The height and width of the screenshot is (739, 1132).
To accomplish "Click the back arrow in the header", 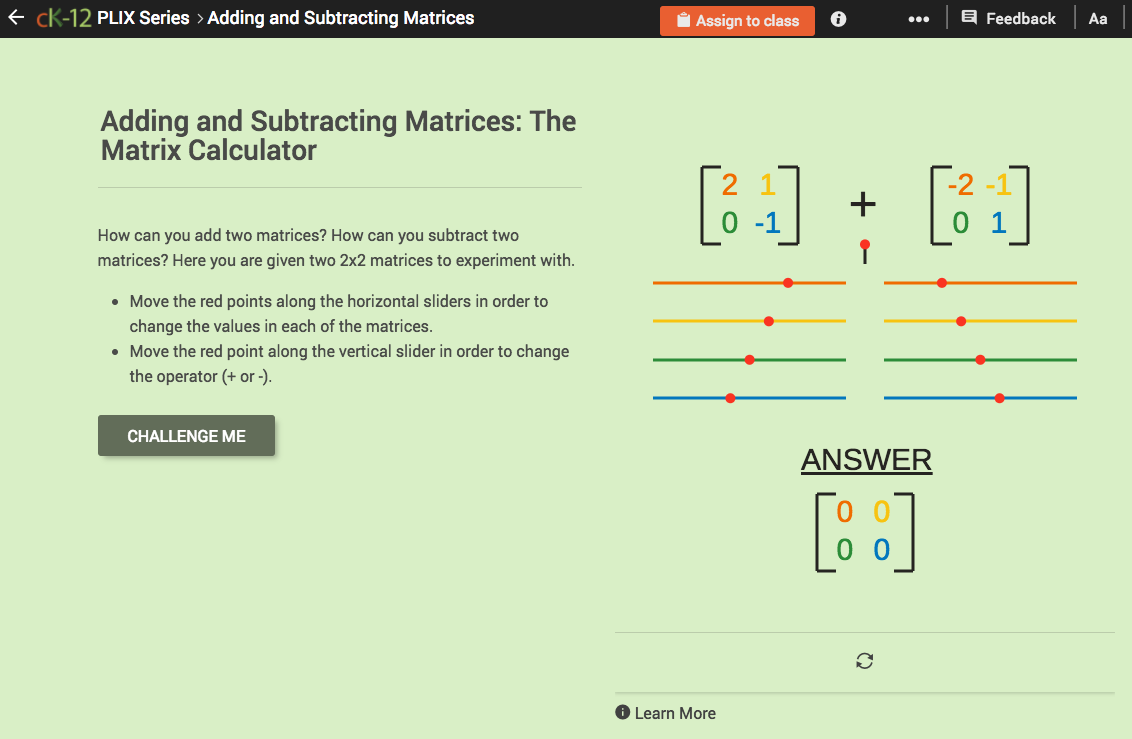I will click(x=15, y=17).
